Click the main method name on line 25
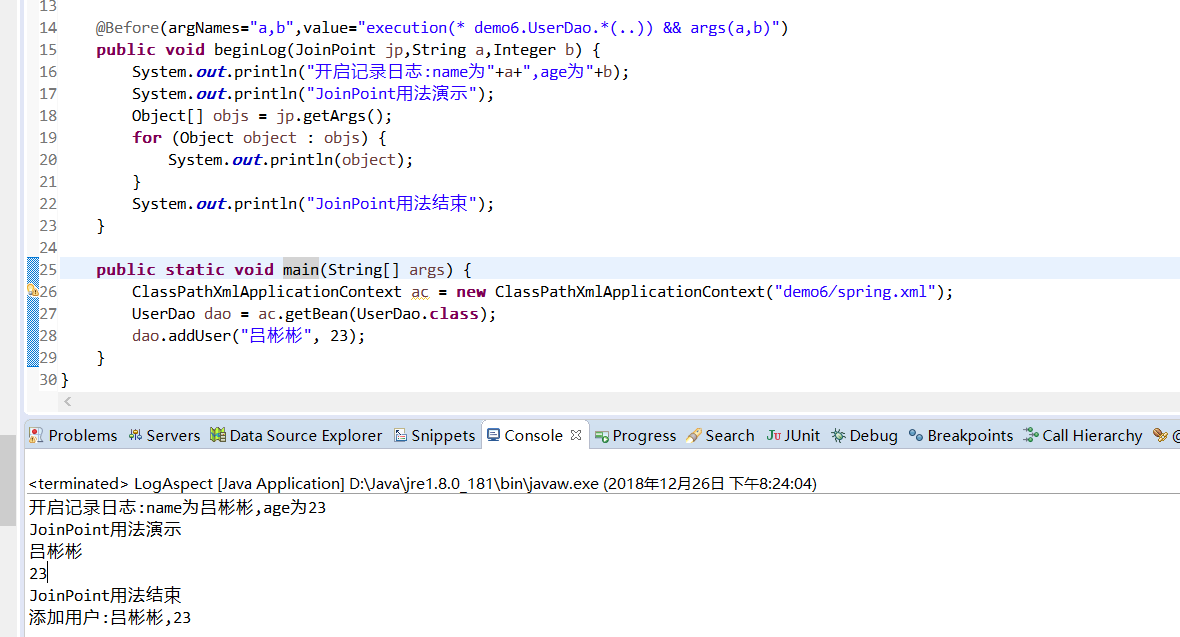This screenshot has height=637, width=1180. (300, 270)
